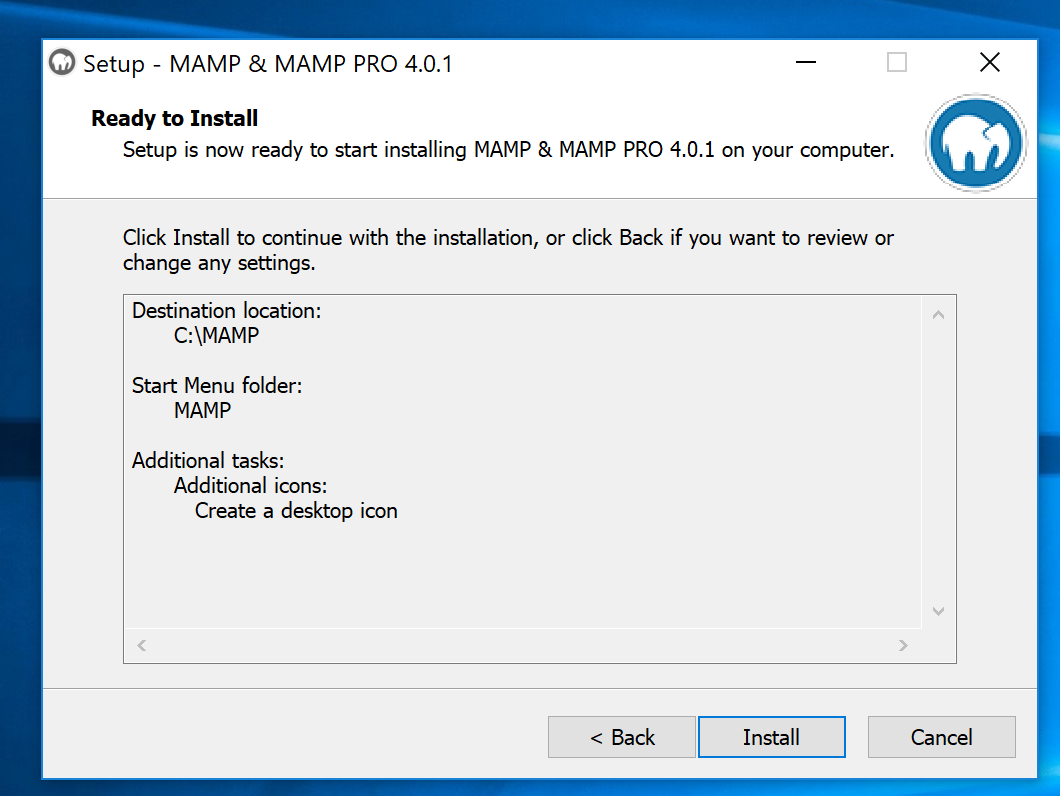Click the "Additional icons:" line
Screen dimensions: 1060x796
pos(250,486)
